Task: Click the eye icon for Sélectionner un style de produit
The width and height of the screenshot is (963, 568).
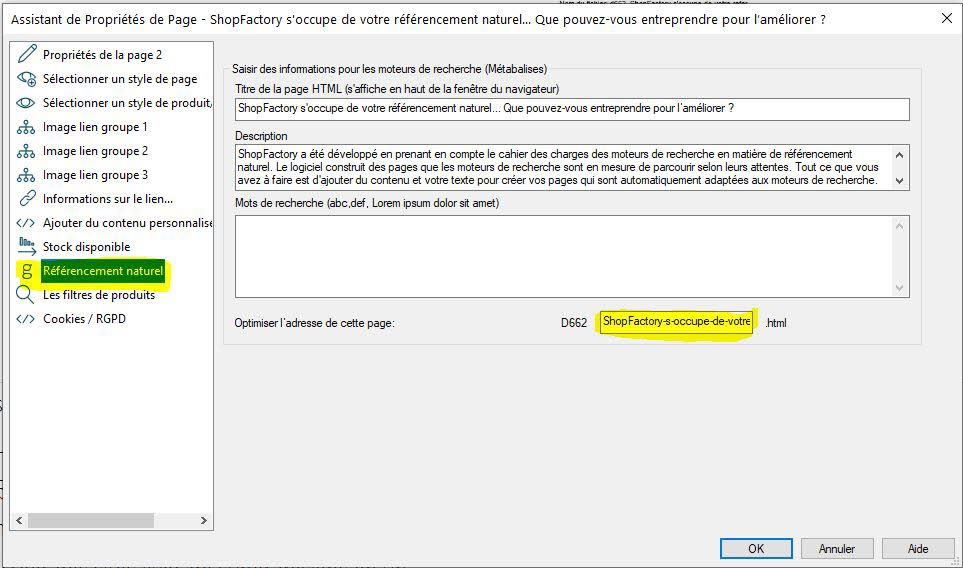Action: click(26, 103)
